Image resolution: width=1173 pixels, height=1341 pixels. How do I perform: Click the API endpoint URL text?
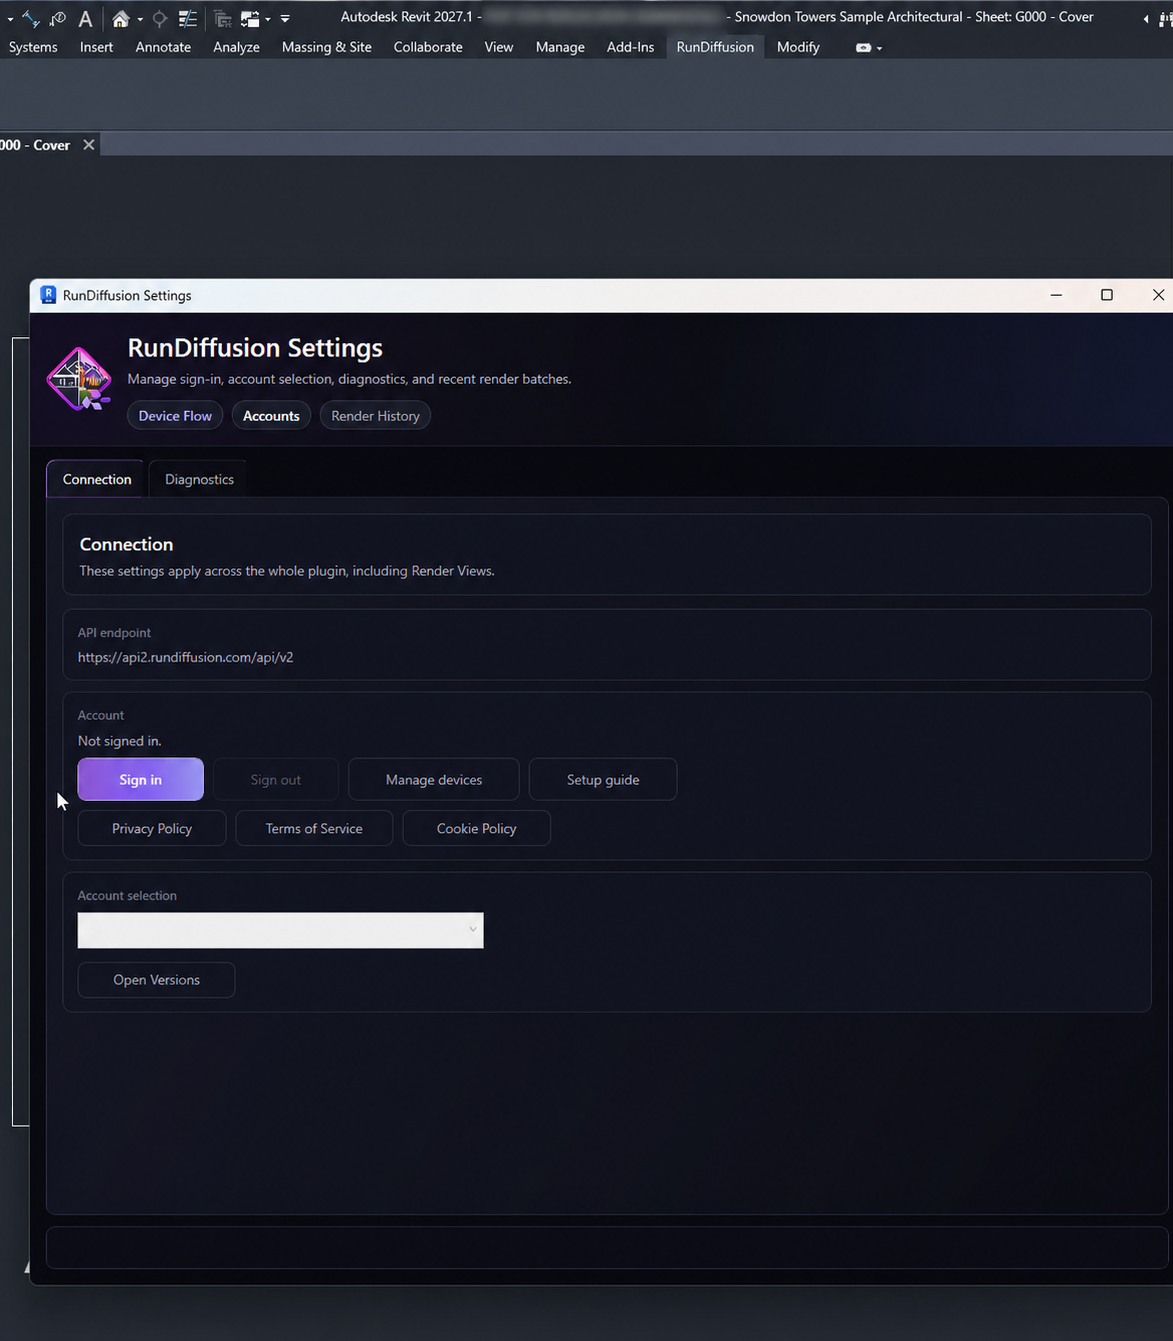tap(186, 657)
